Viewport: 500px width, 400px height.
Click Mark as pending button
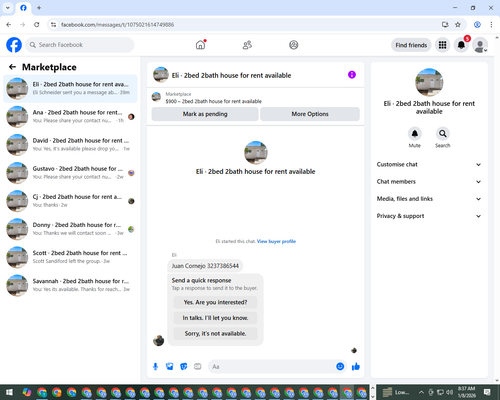205,114
